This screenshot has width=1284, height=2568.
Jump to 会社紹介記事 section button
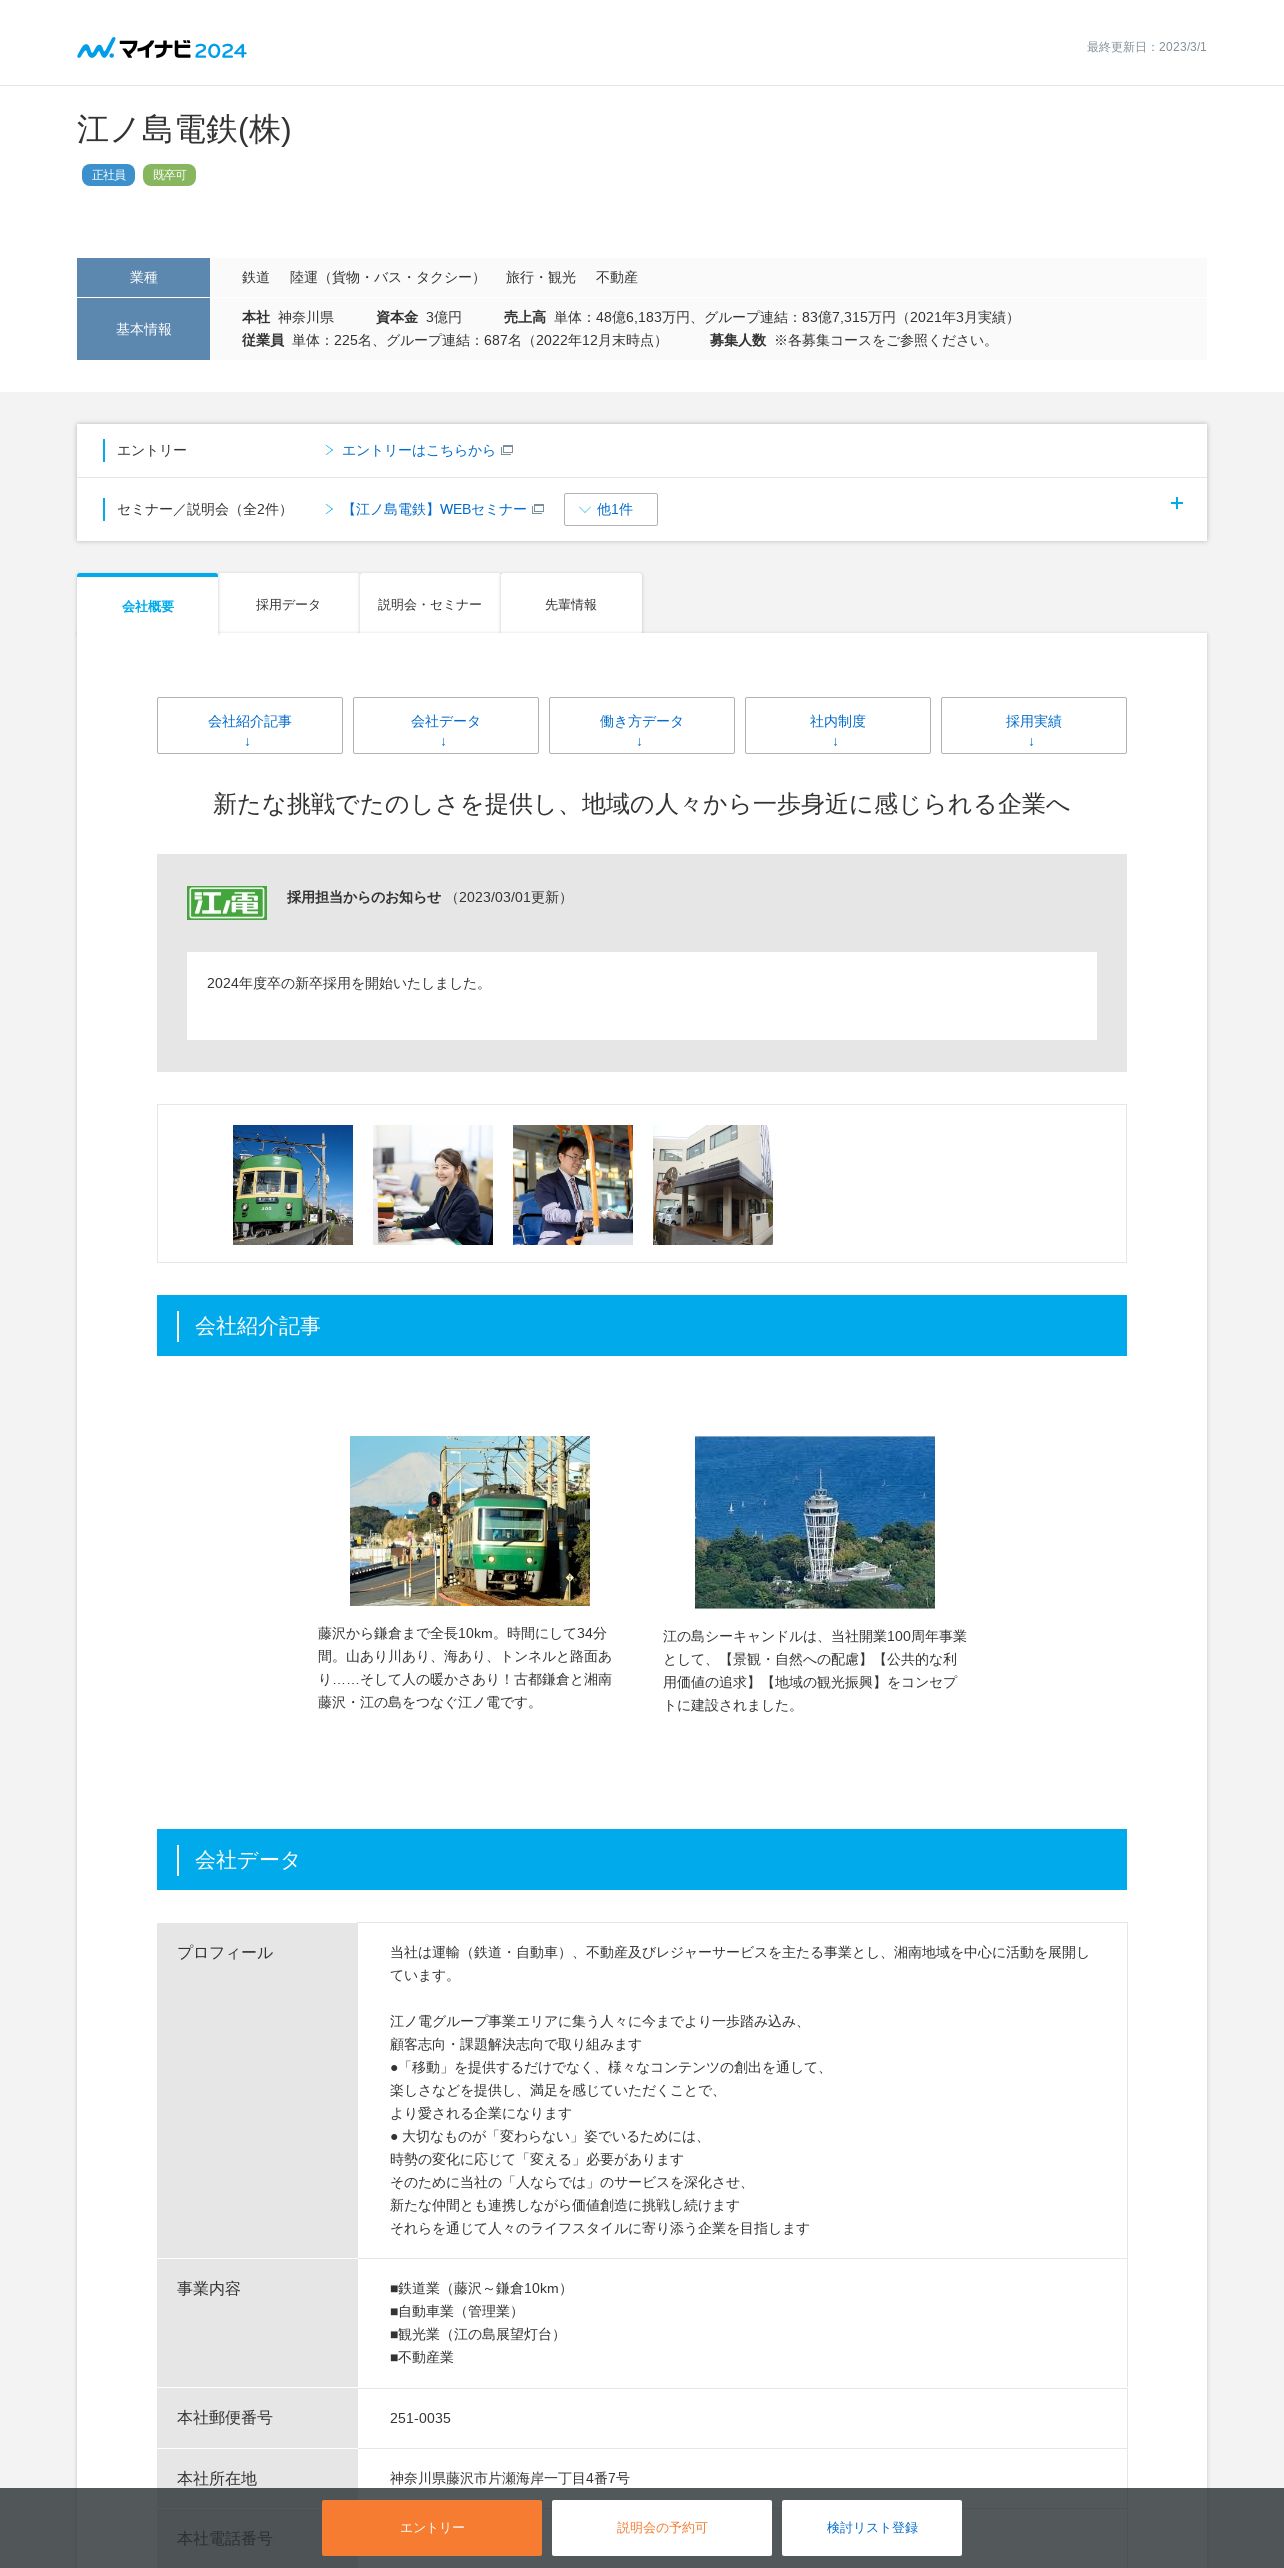pos(250,725)
